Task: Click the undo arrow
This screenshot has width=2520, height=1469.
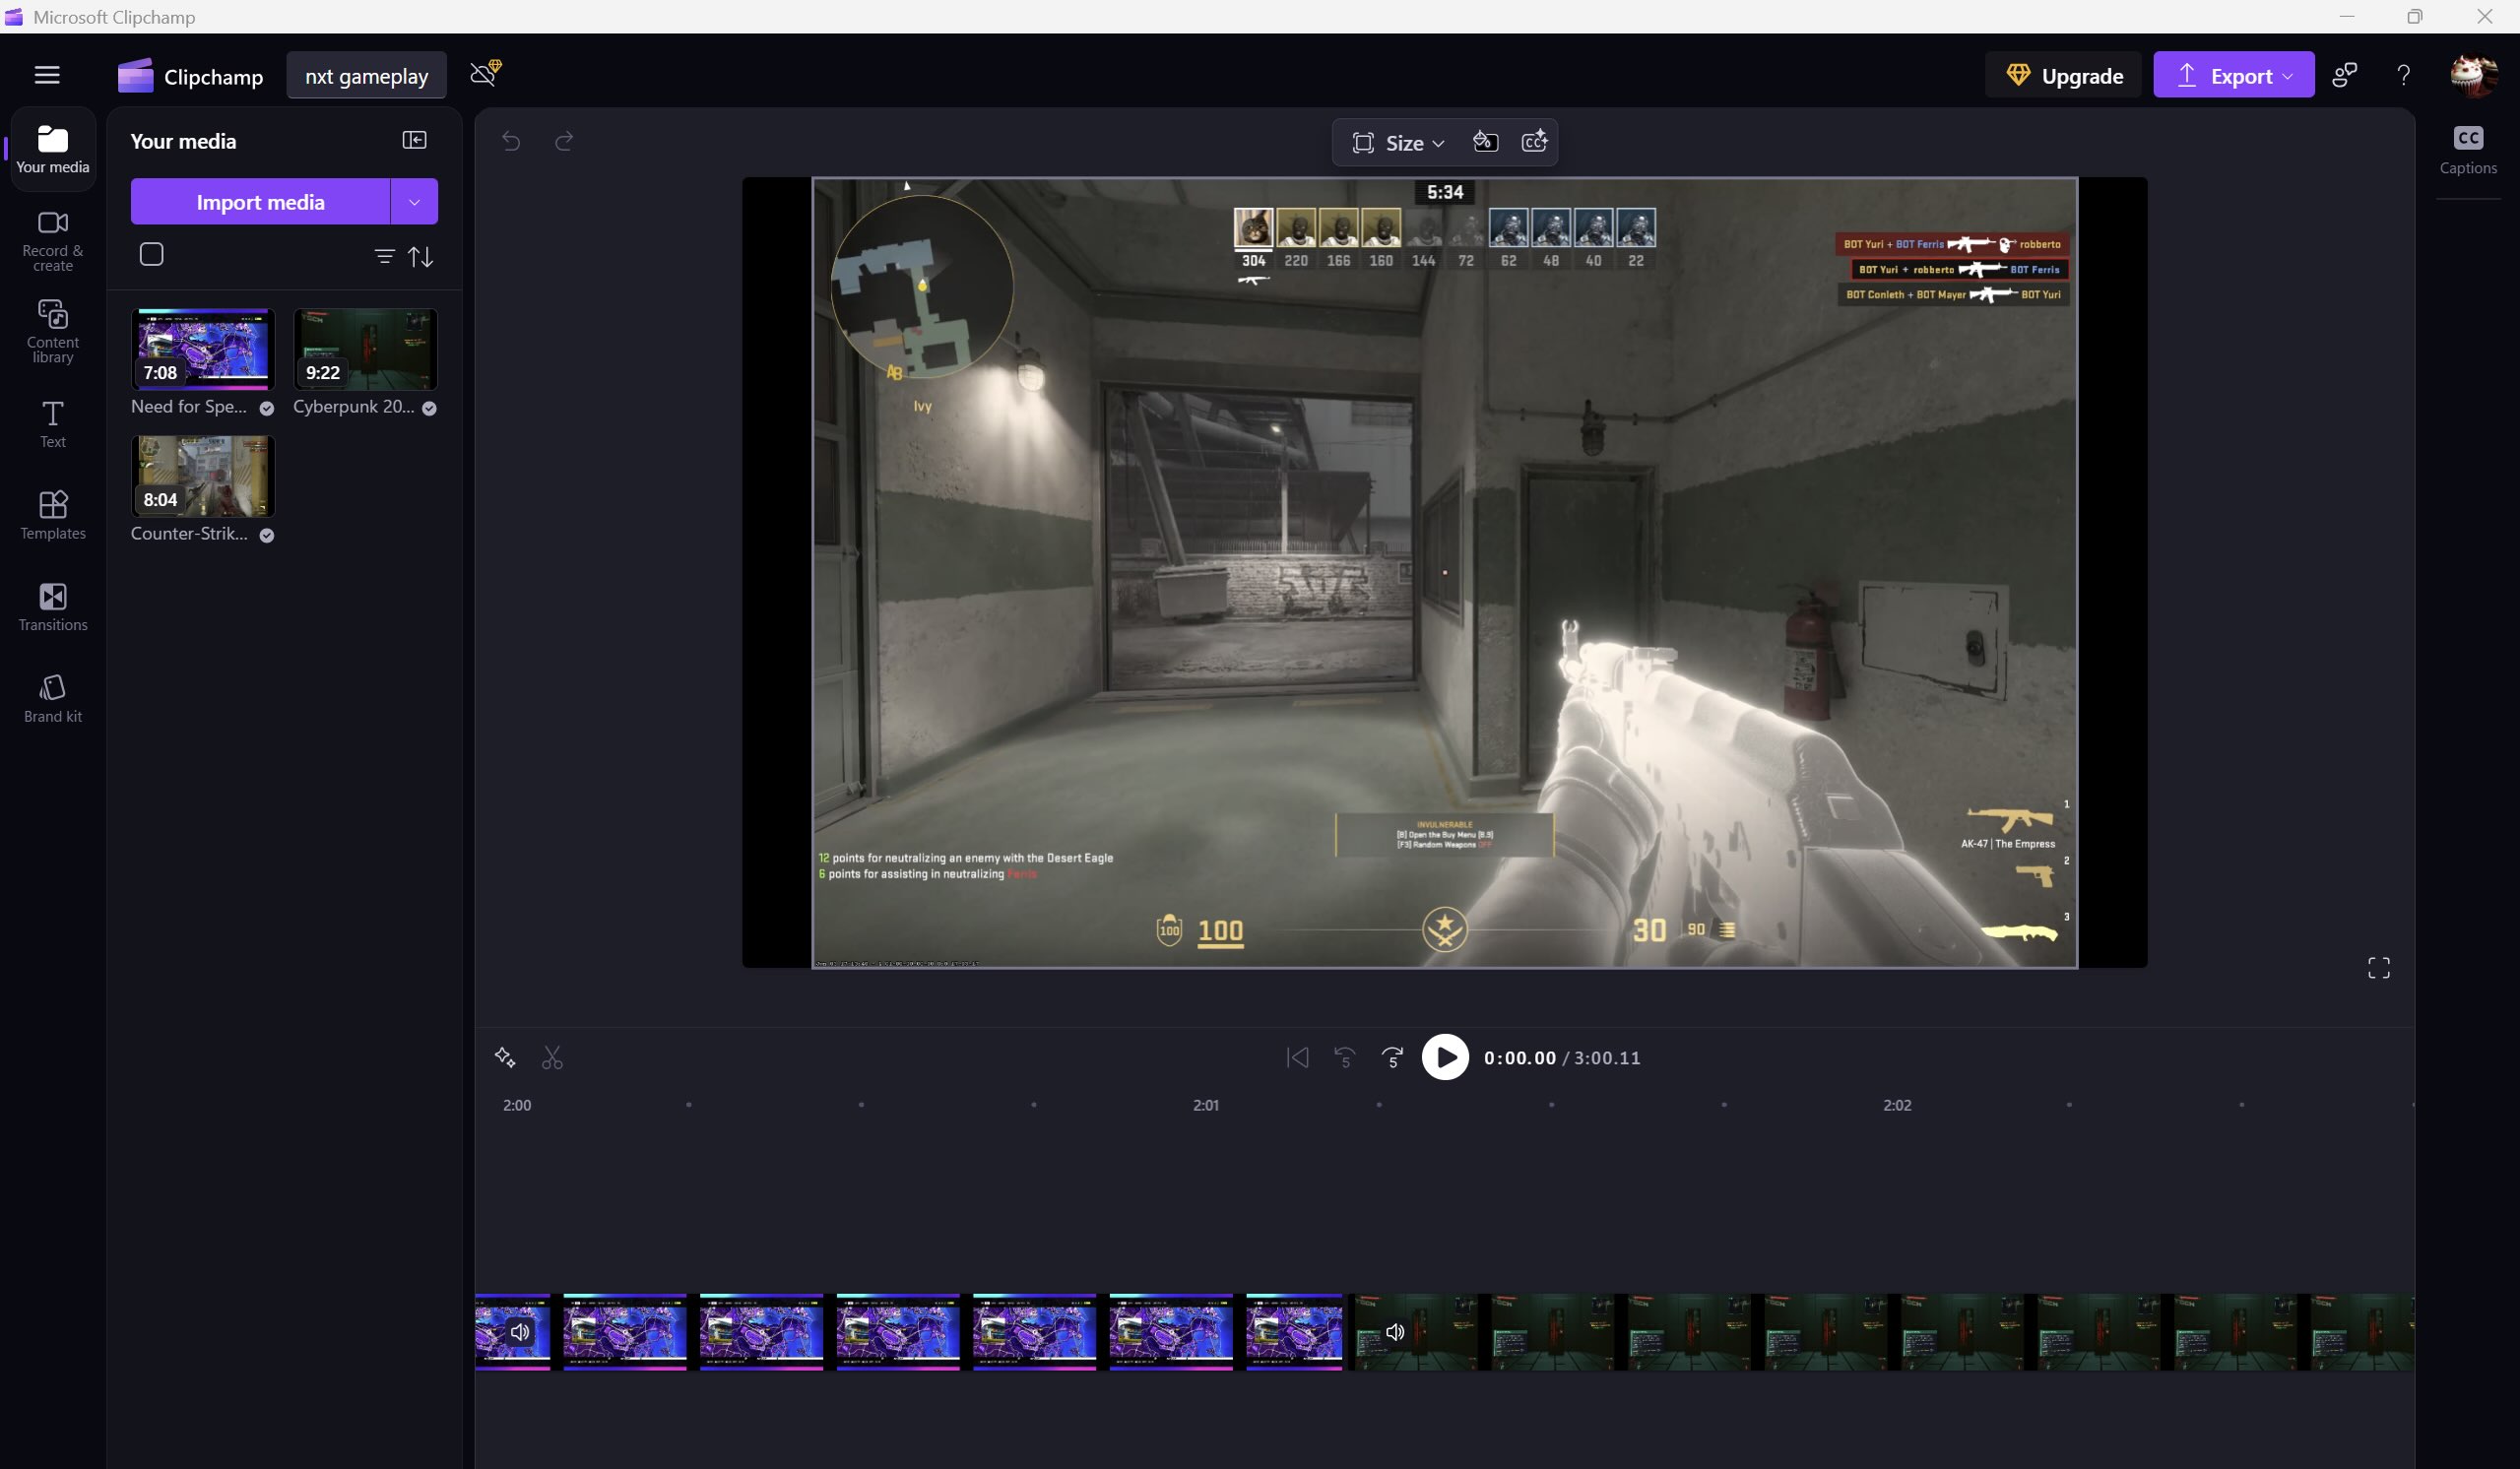Action: pos(511,141)
